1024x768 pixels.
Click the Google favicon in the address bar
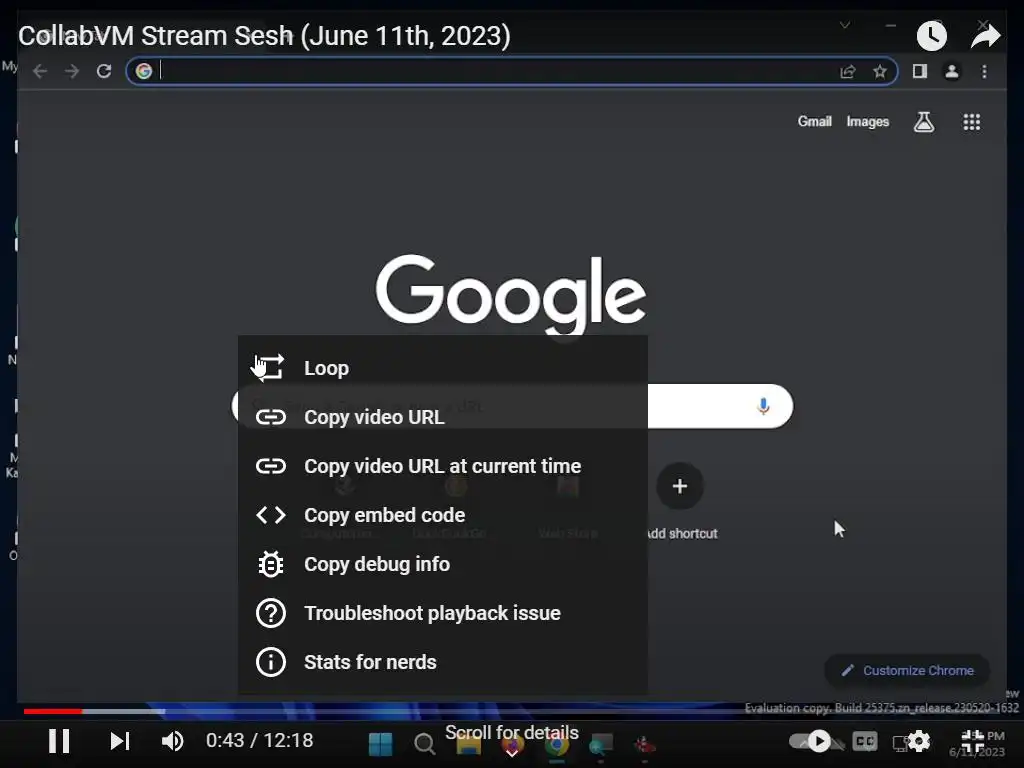(144, 71)
